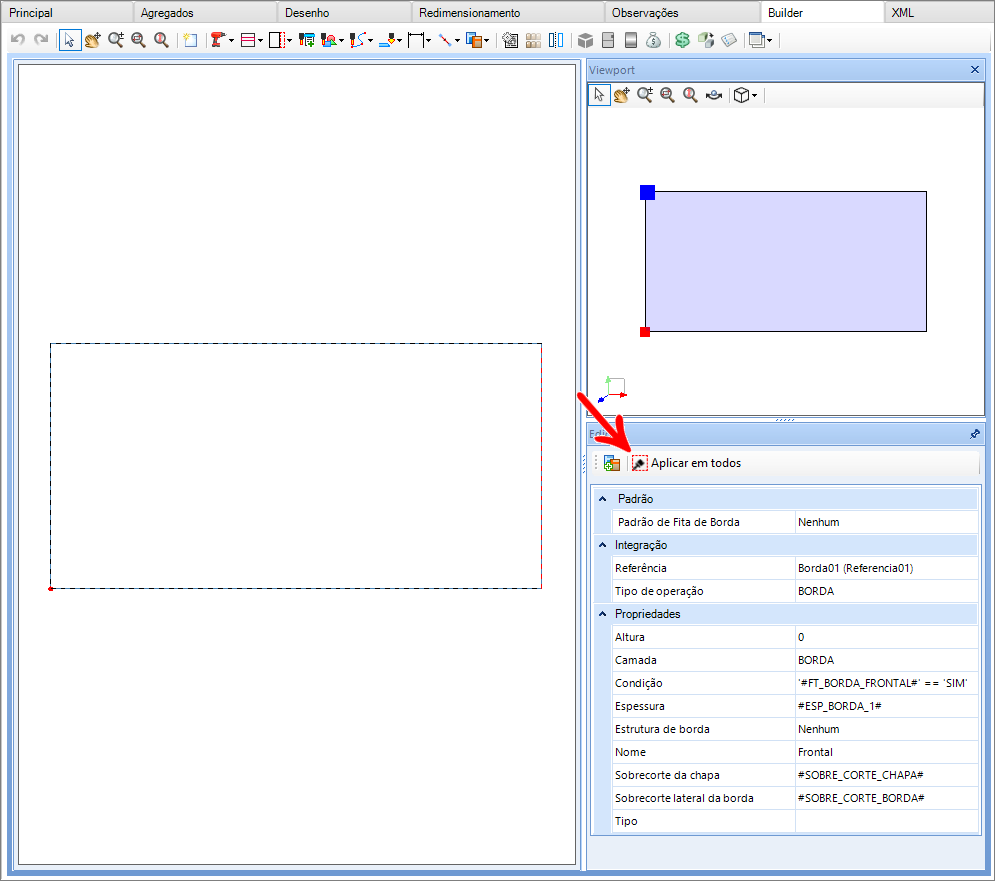This screenshot has width=1001, height=887.
Task: Click the stacked windows layout icon
Action: pos(757,40)
